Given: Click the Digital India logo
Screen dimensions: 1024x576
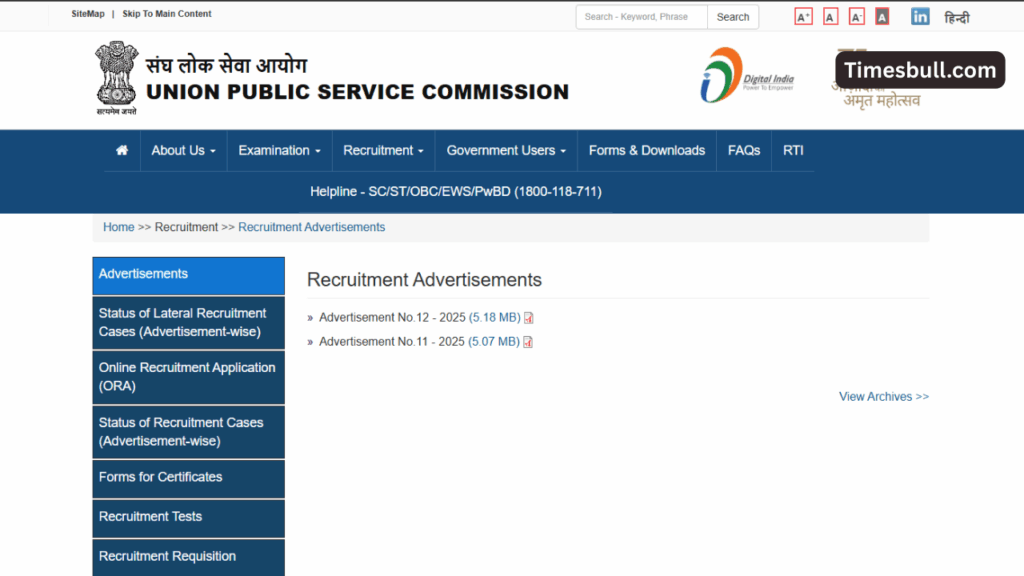Looking at the screenshot, I should click(746, 75).
